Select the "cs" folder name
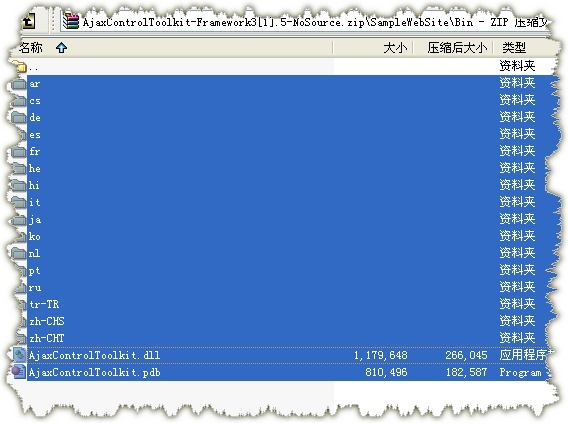This screenshot has width=568, height=423. click(35, 101)
